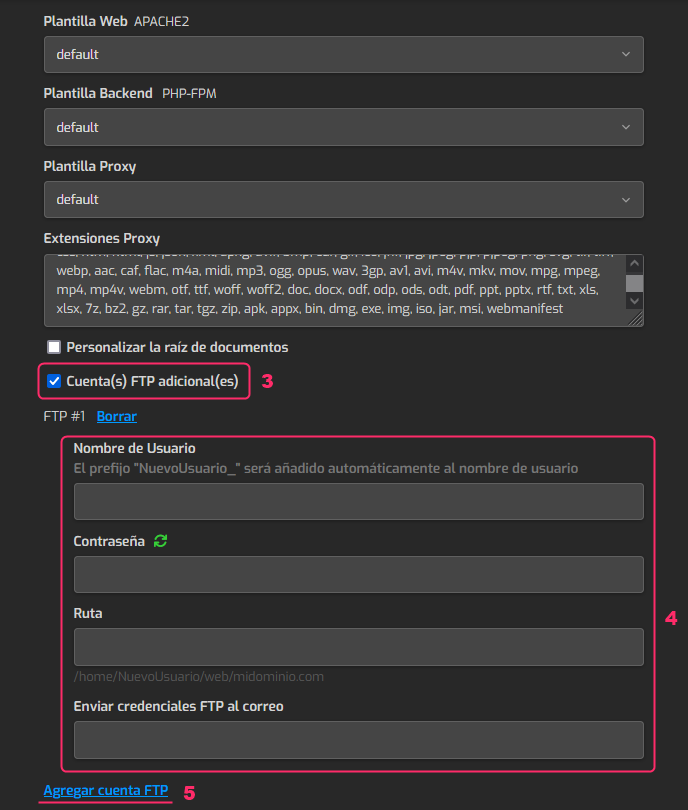The image size is (688, 810).
Task: Click scroll-up arrow in Extensiones Proxy box
Action: [634, 263]
